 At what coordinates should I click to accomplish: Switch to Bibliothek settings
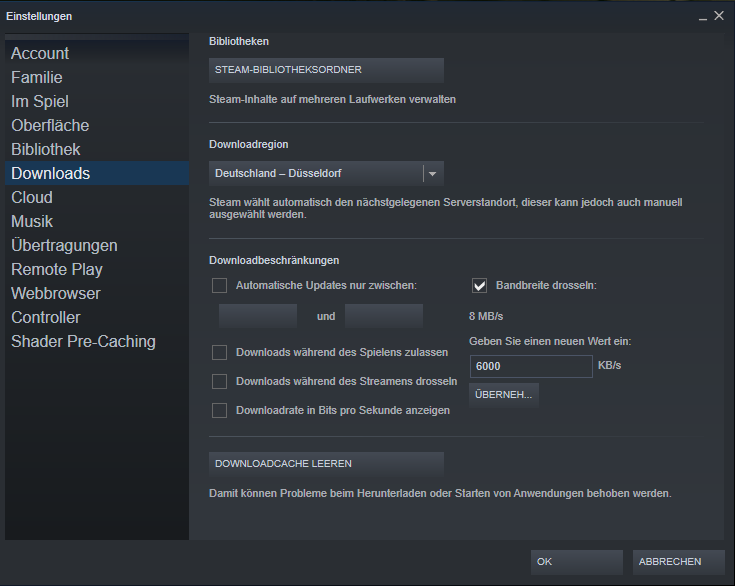click(x=97, y=149)
